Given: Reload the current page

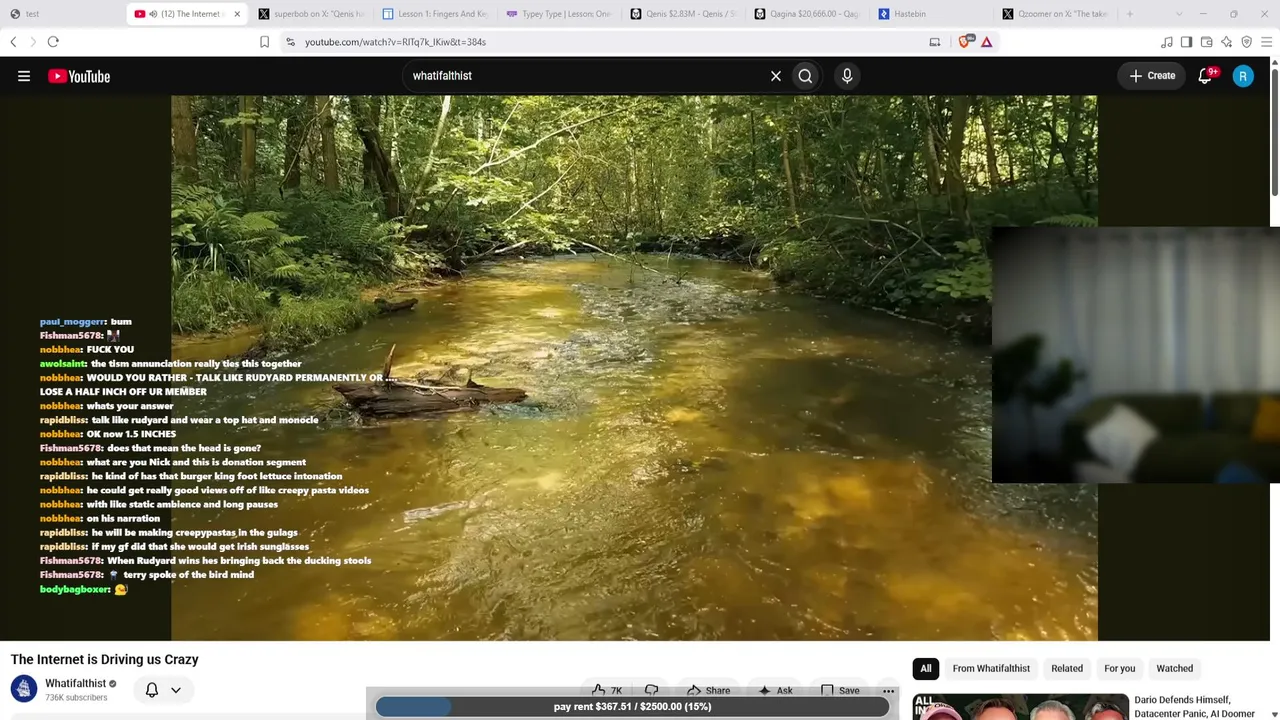Looking at the screenshot, I should tap(53, 42).
